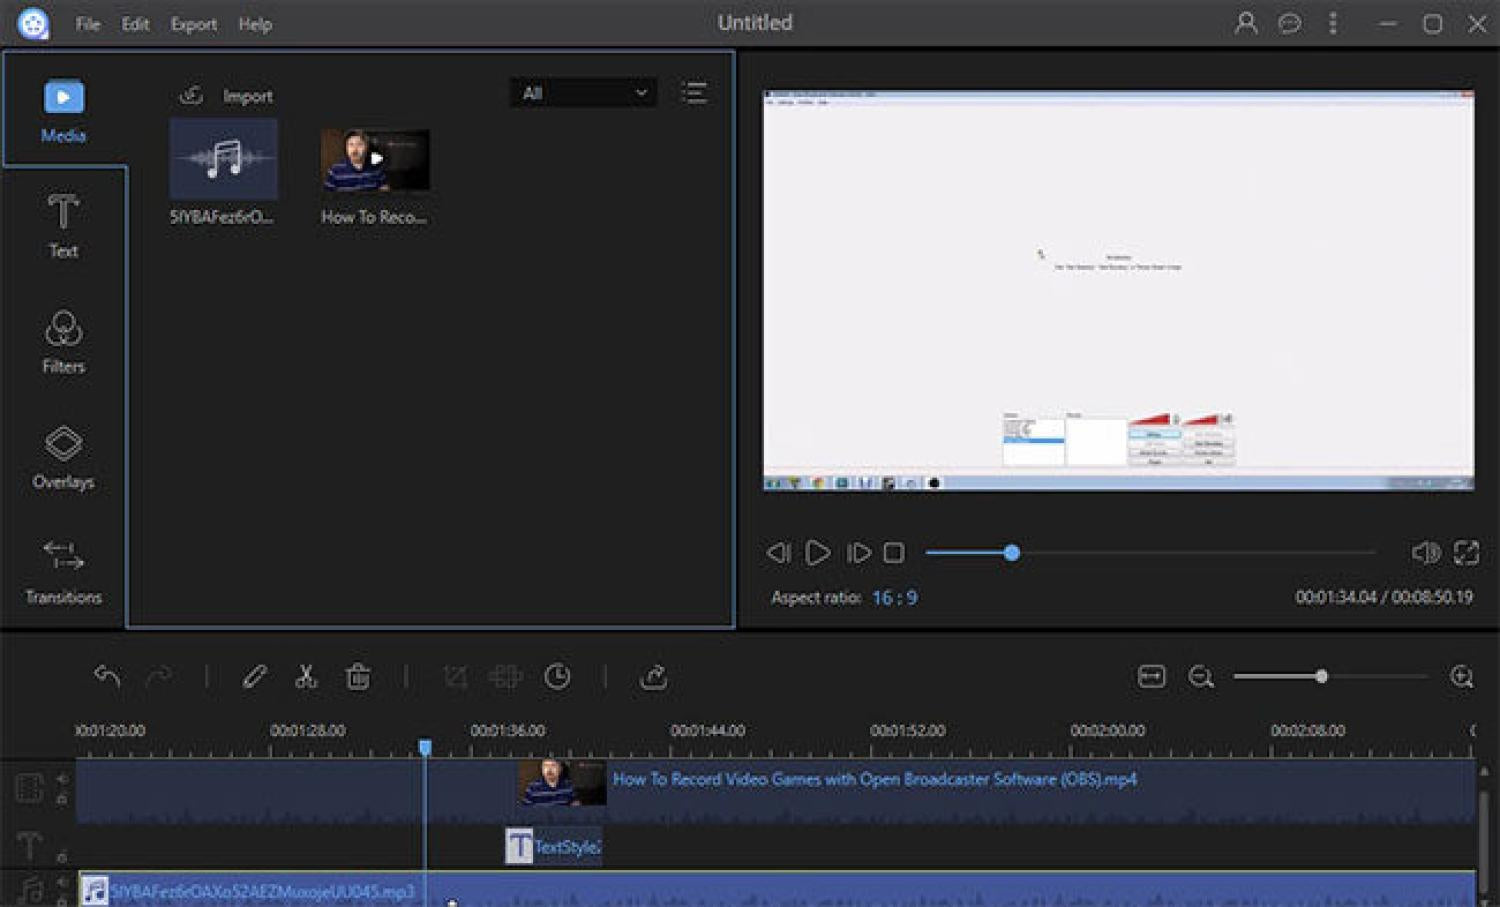Click the zoom-in magnifier on timeline

(1461, 677)
